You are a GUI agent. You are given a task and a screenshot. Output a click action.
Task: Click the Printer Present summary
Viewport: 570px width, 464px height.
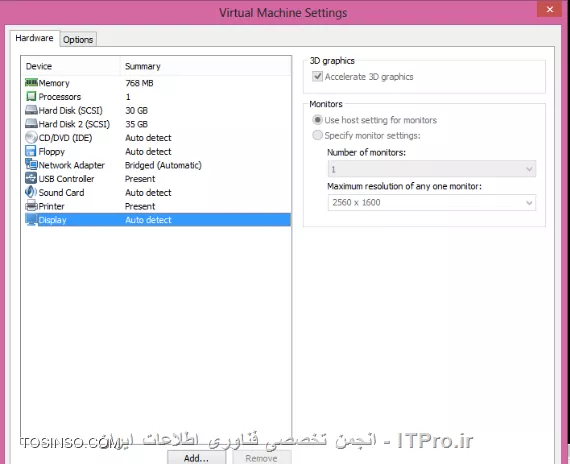(140, 206)
